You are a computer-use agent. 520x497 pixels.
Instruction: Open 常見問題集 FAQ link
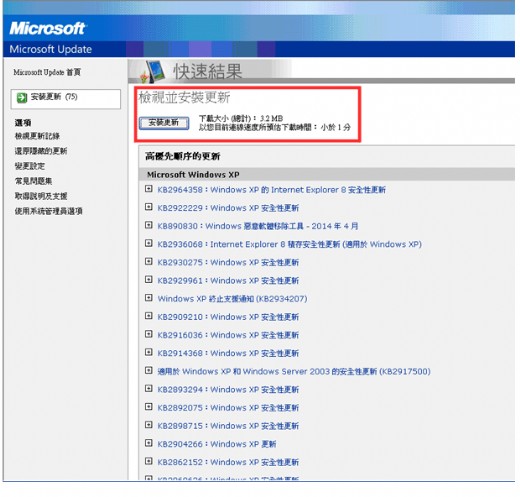click(x=33, y=181)
